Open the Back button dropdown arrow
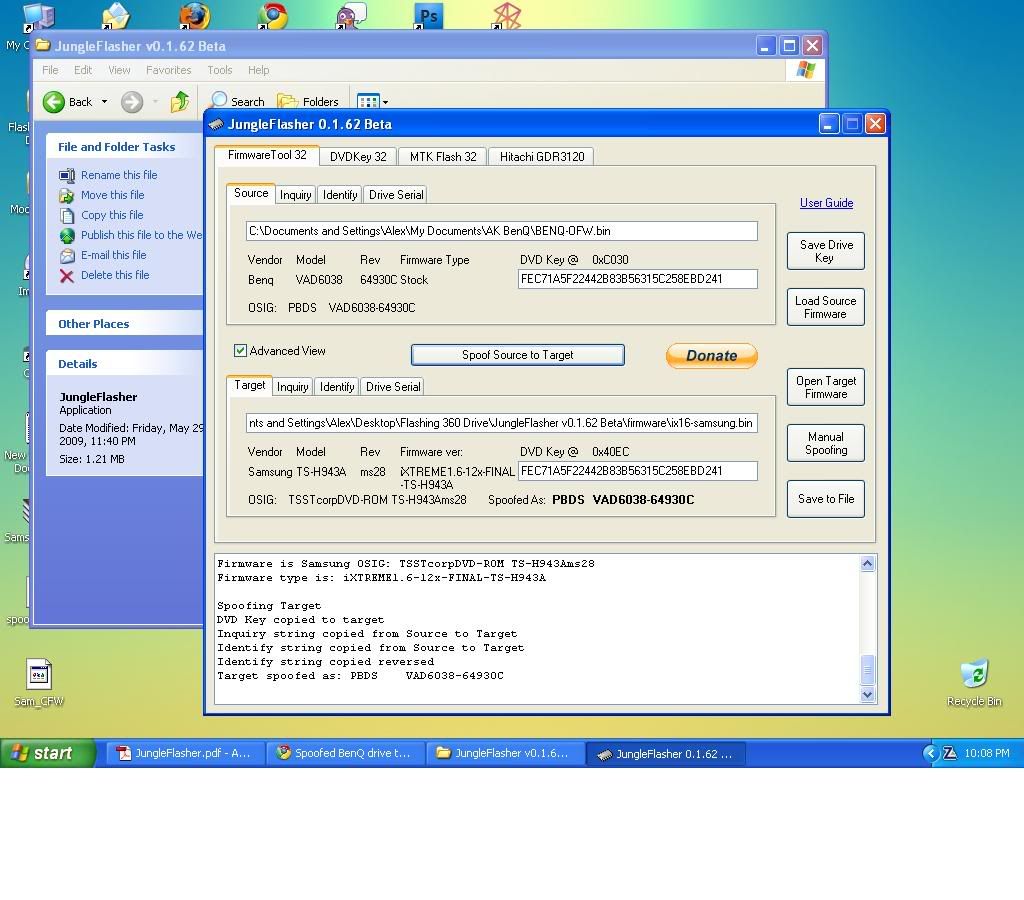The width and height of the screenshot is (1024, 900). coord(104,102)
